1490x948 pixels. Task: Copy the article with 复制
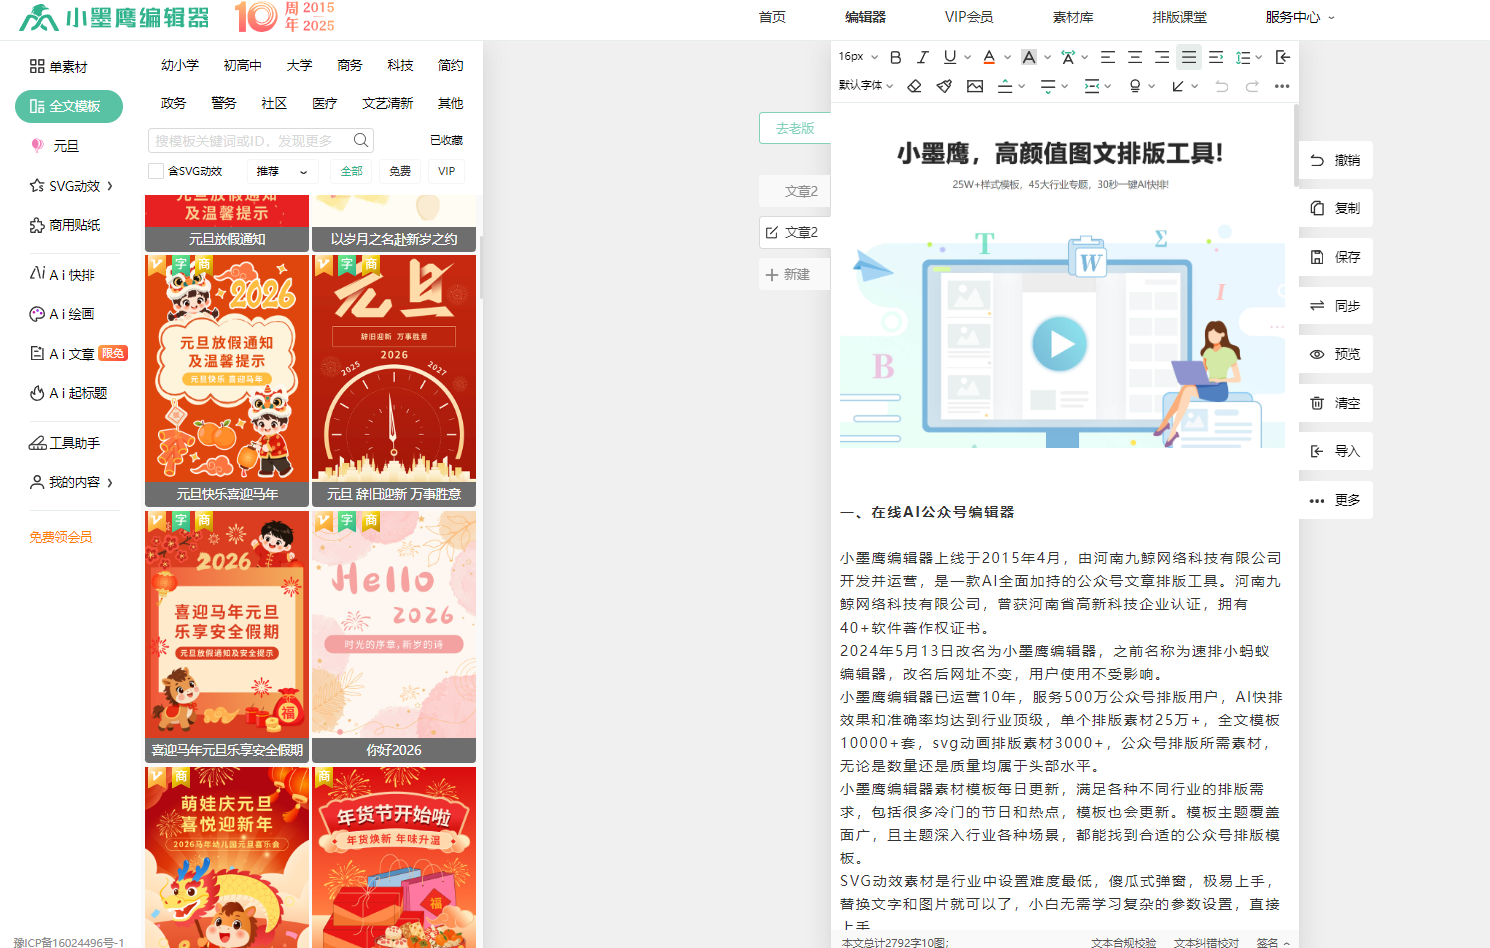click(1335, 208)
